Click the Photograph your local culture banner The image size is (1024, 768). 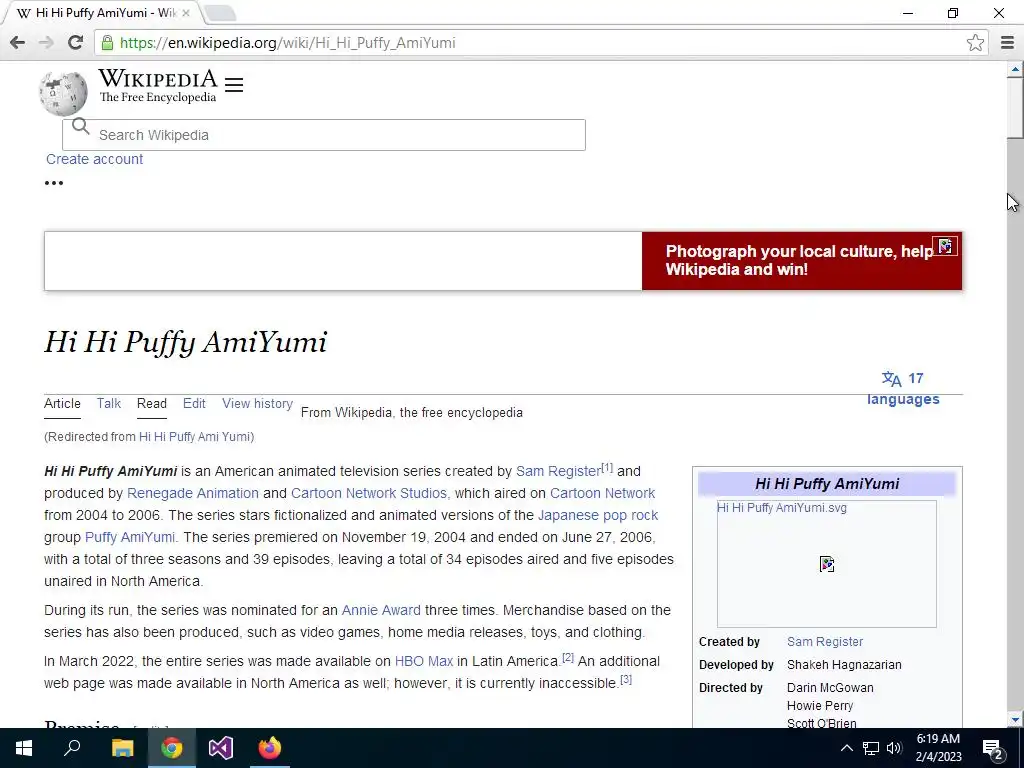(801, 261)
